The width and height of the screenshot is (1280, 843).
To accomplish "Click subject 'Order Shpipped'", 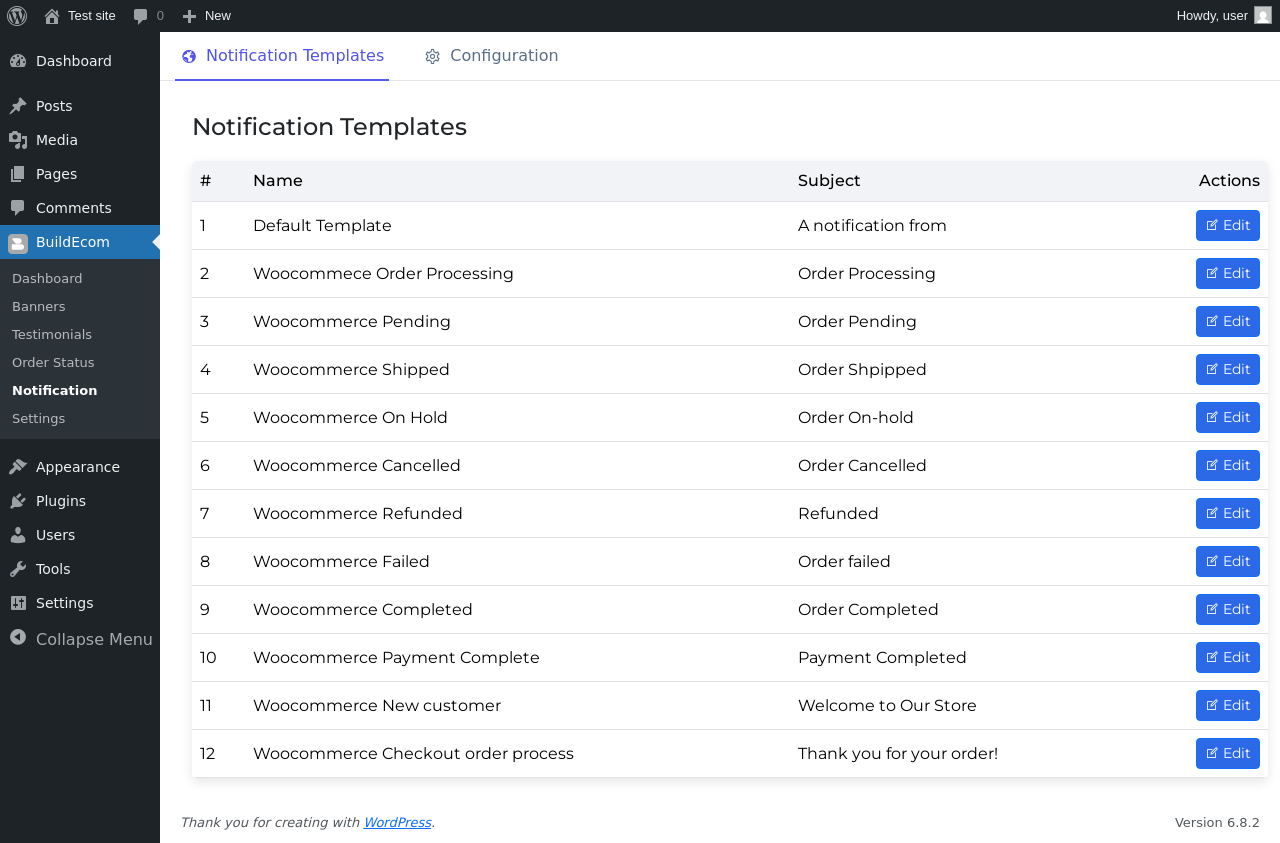I will click(x=862, y=370).
